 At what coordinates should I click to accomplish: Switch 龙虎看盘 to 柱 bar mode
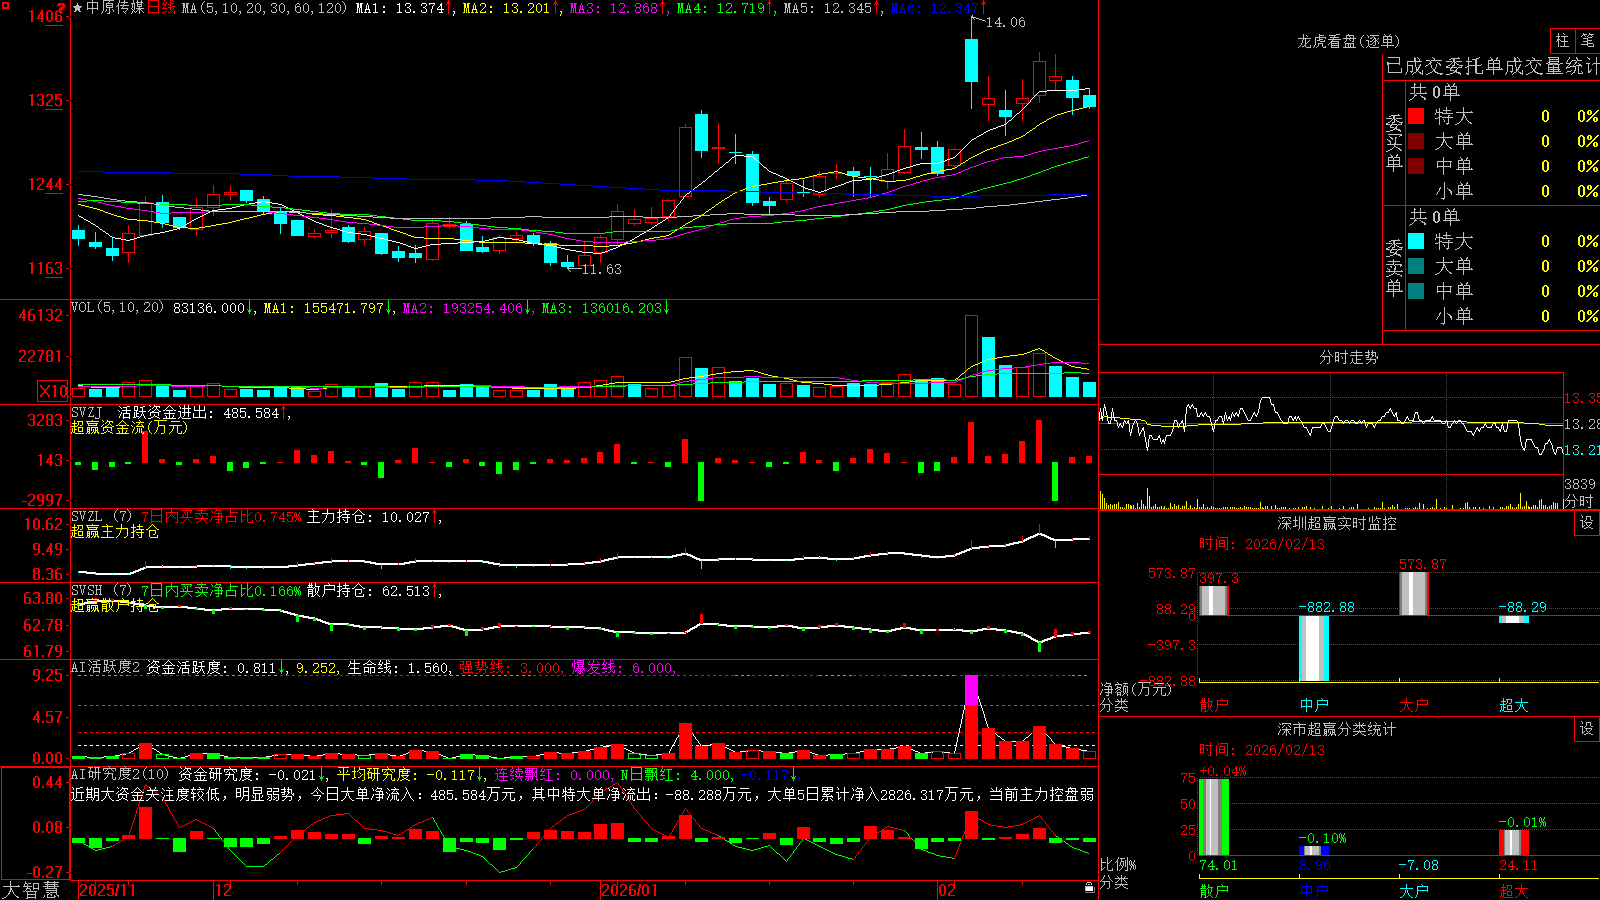click(1562, 41)
